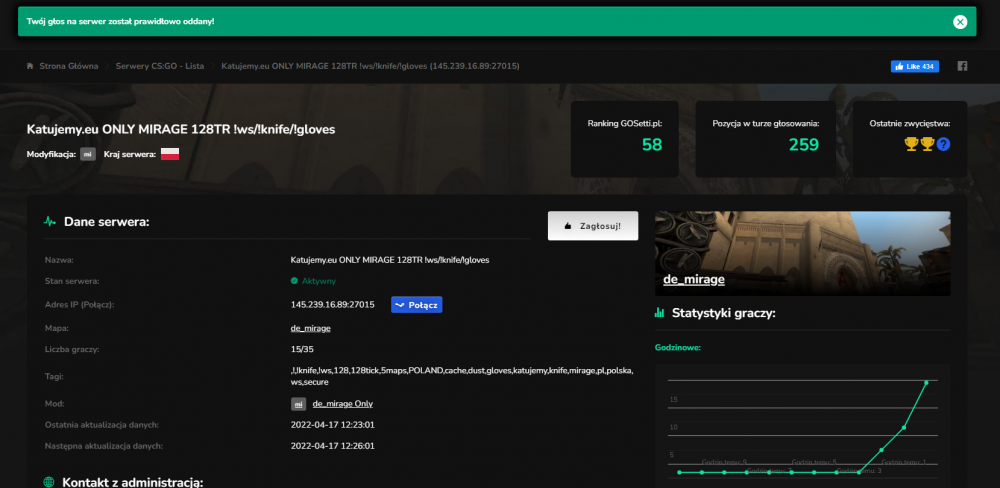
Task: Click the first gold trophy icon
Action: 911,145
